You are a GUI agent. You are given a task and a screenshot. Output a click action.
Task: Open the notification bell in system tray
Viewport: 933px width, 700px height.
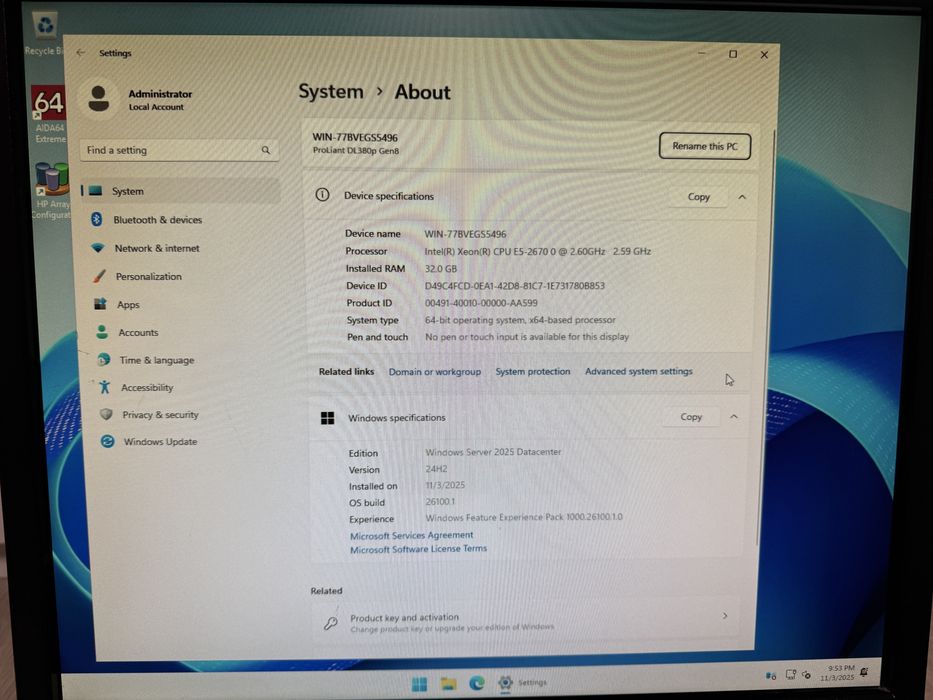click(865, 672)
